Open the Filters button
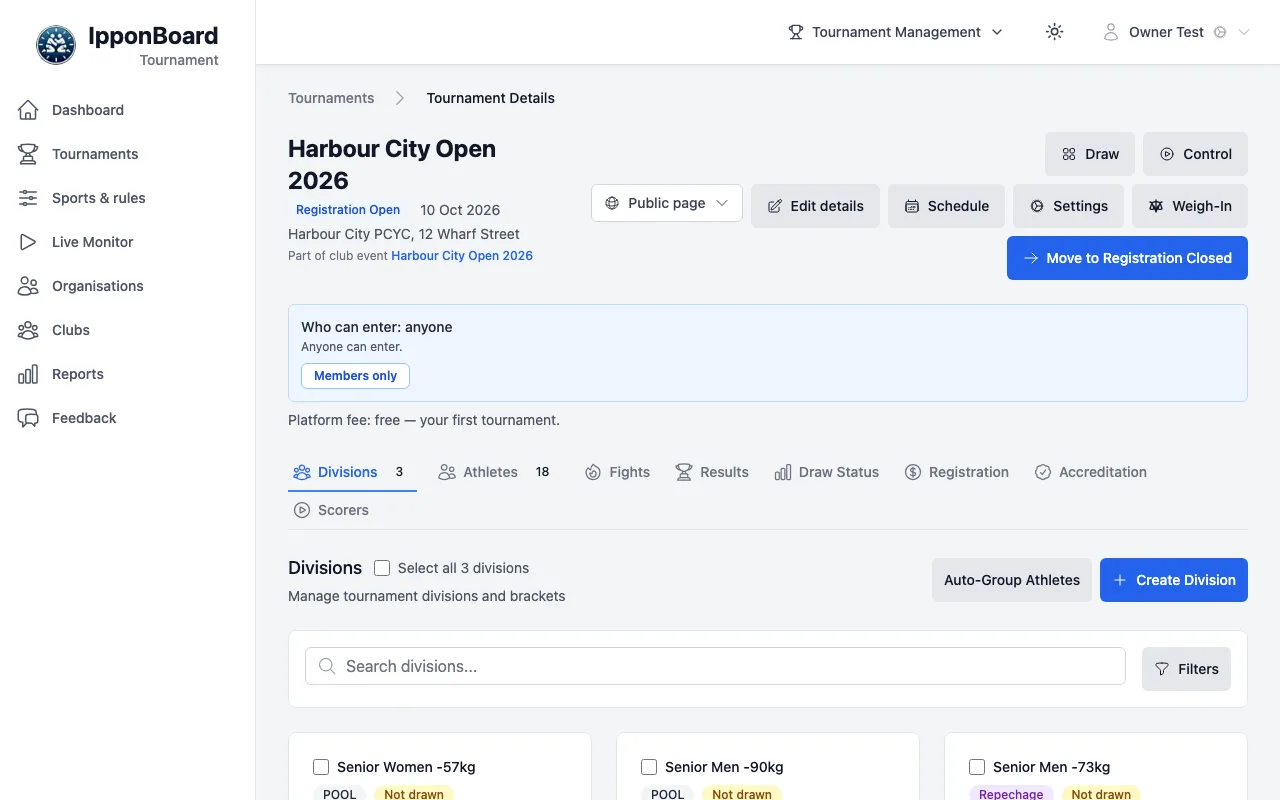 point(1186,669)
